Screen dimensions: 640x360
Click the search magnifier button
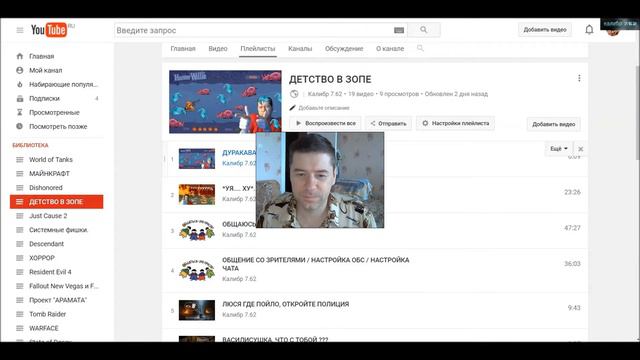coord(424,30)
